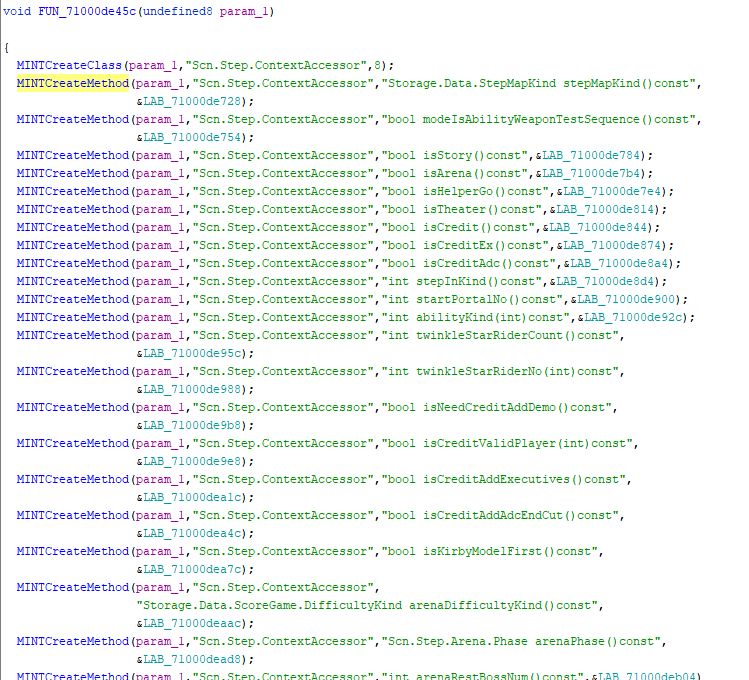Go to label LAB_71000de814

(x=605, y=210)
